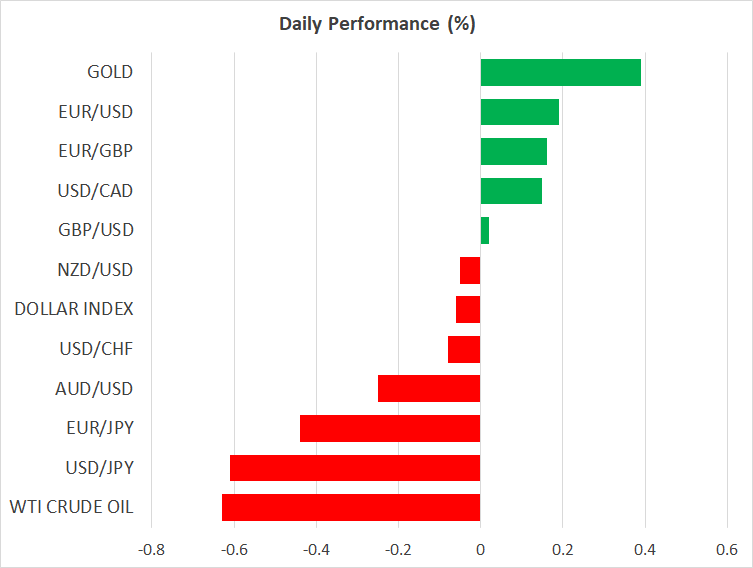The image size is (753, 568).
Task: Click the 0 value axis label
Action: tap(481, 550)
